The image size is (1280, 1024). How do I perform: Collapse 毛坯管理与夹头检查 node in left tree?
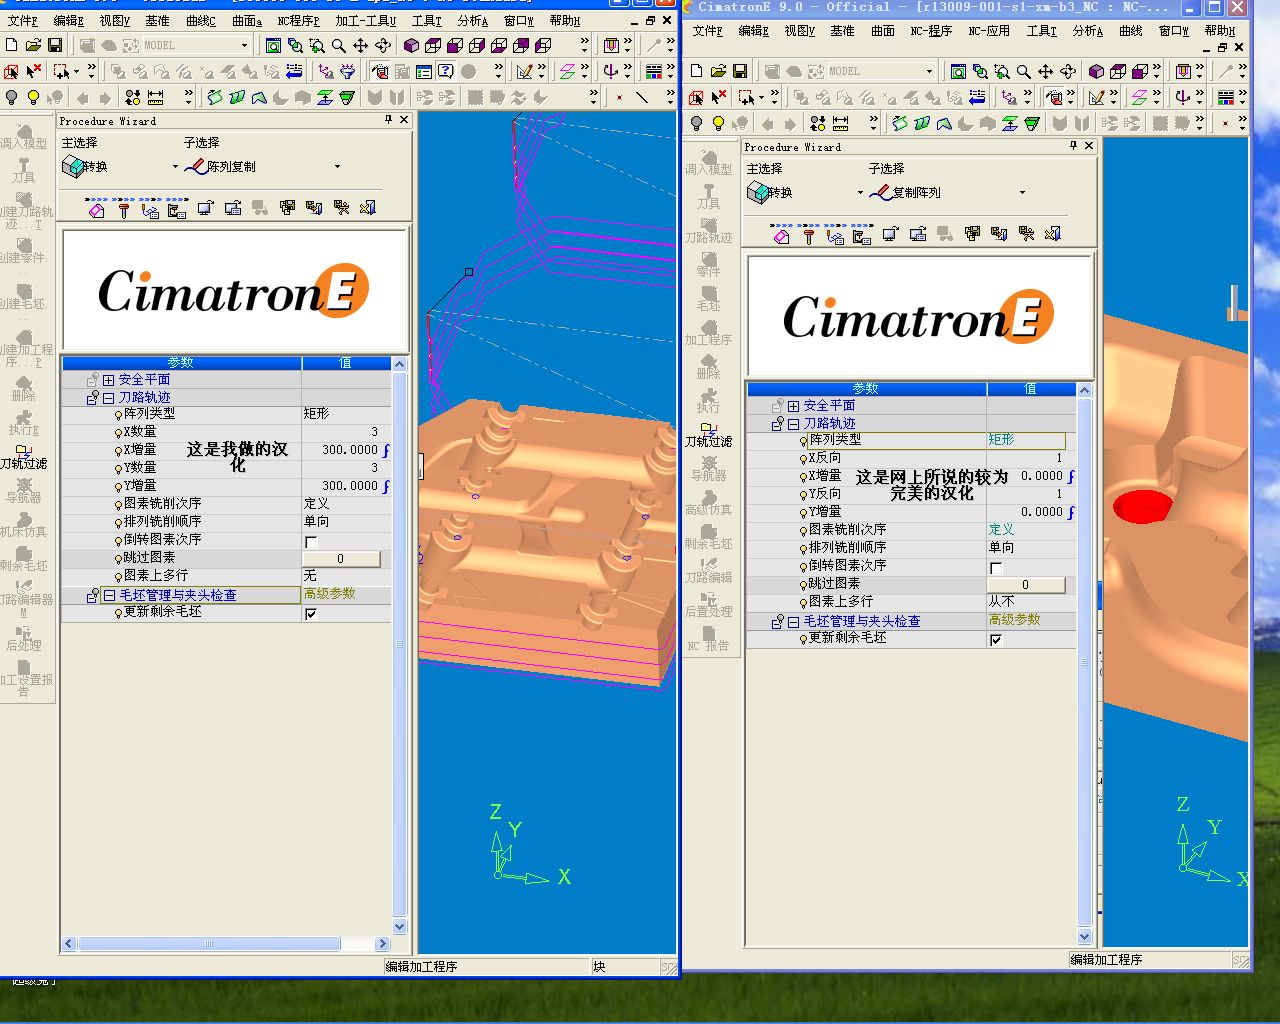click(x=108, y=595)
